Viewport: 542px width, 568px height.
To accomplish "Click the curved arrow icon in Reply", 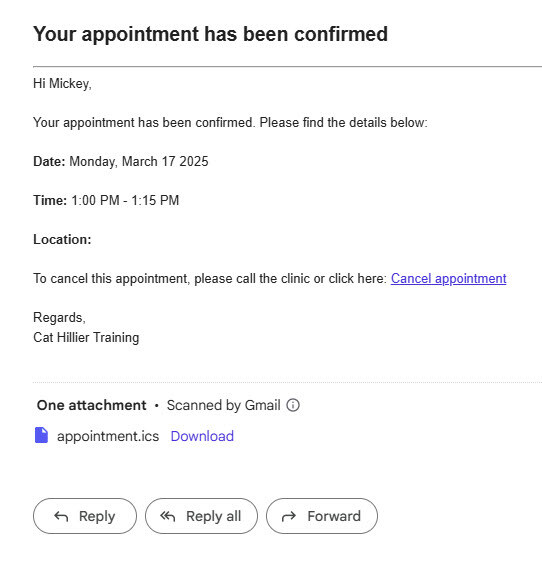I will click(61, 516).
